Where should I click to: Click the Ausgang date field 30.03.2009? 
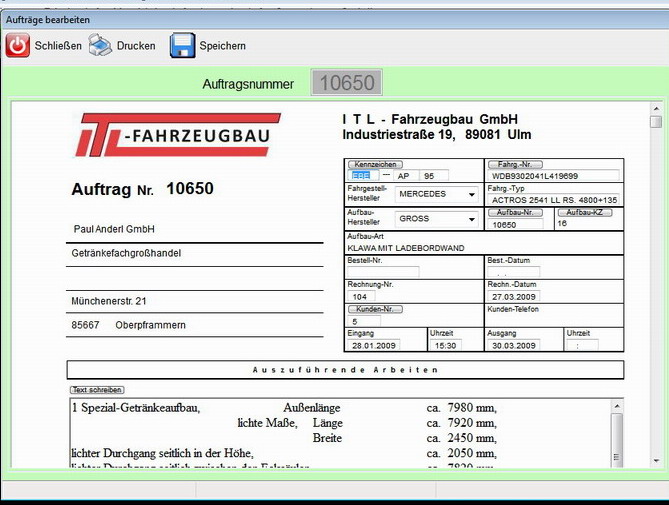coord(514,345)
